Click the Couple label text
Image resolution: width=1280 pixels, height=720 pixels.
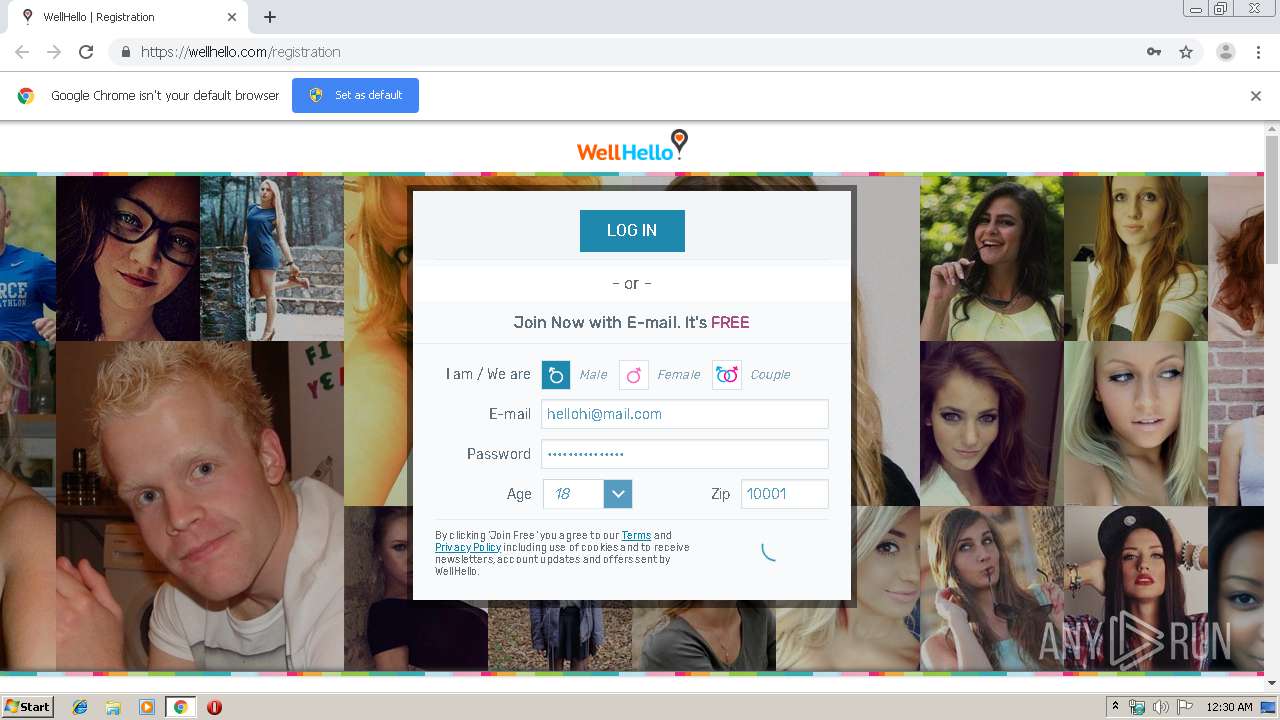point(770,375)
